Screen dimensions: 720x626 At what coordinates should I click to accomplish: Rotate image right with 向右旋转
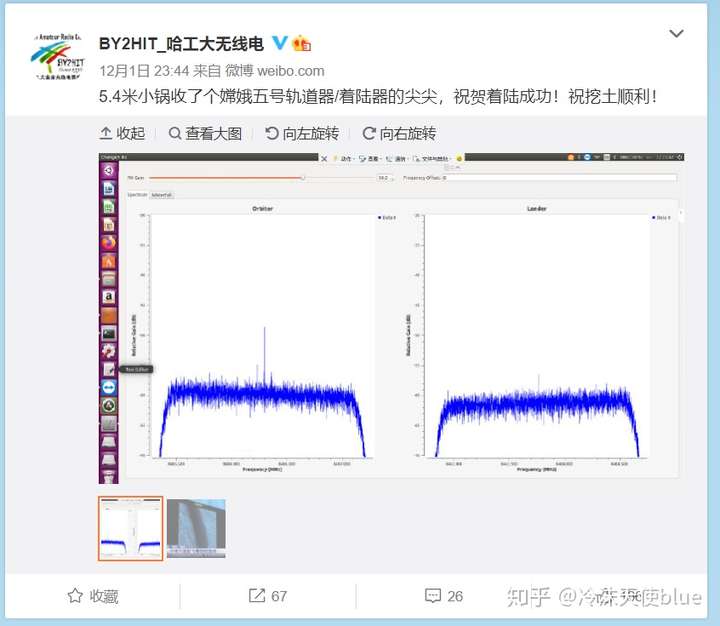point(399,133)
